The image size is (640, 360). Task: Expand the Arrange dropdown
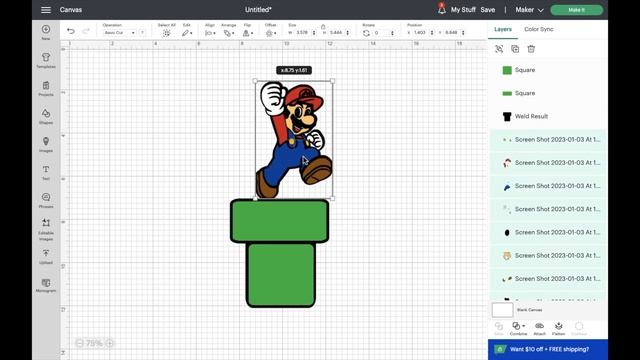click(x=229, y=33)
